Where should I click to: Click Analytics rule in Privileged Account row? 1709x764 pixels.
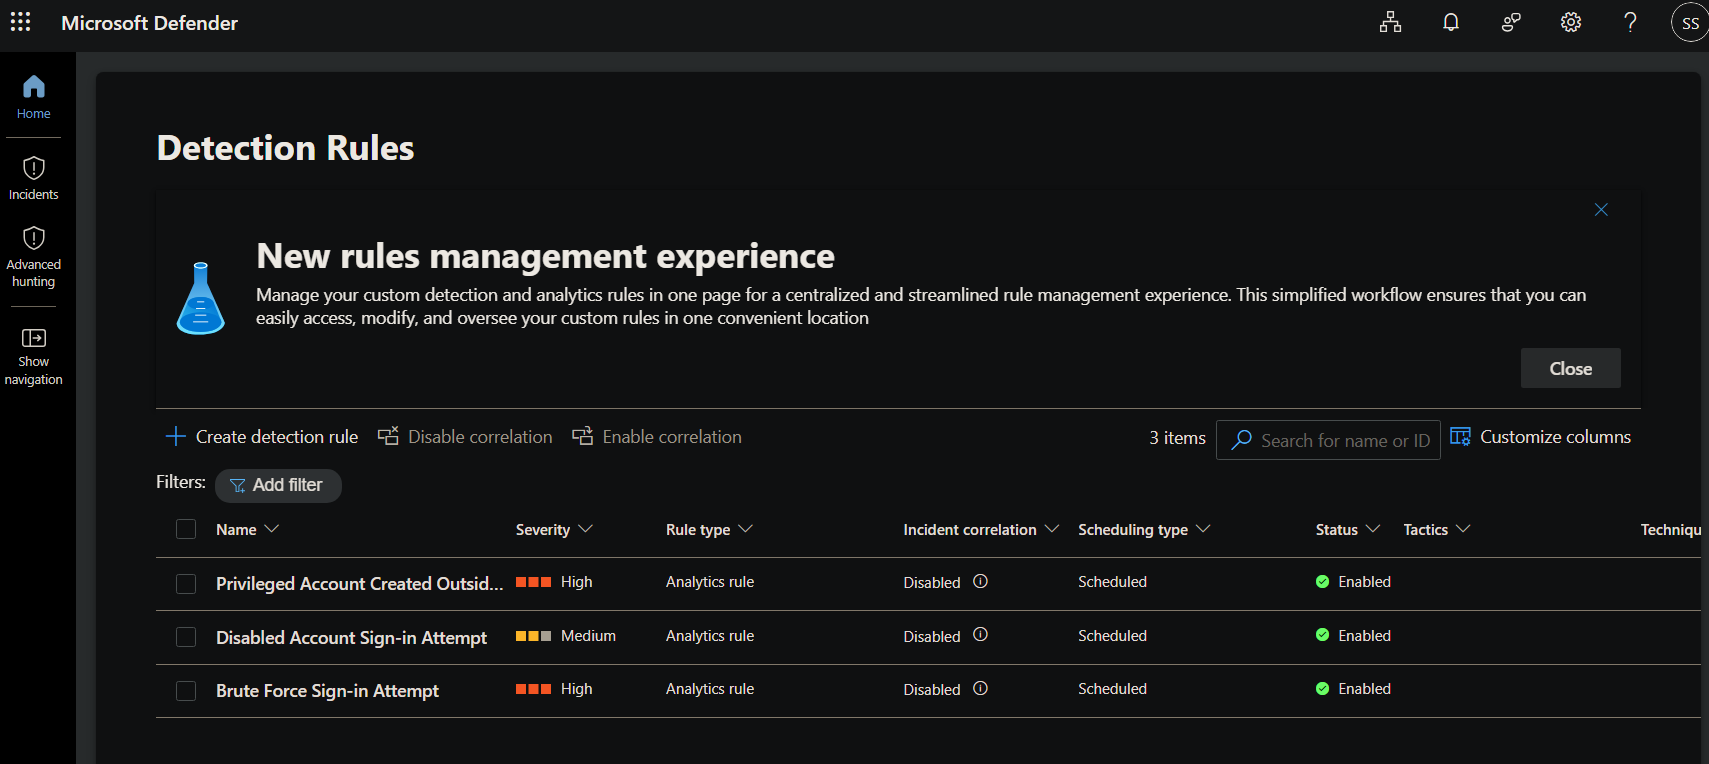[x=710, y=582]
